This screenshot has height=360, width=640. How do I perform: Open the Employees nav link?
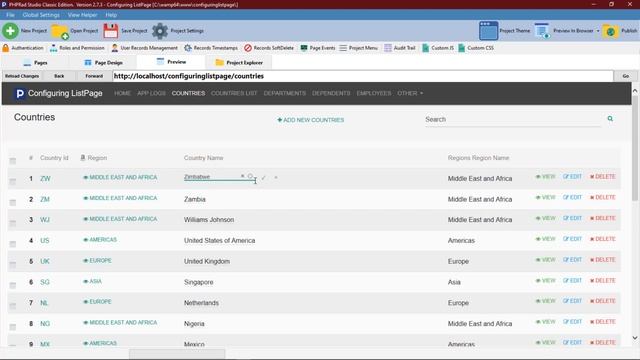374,93
